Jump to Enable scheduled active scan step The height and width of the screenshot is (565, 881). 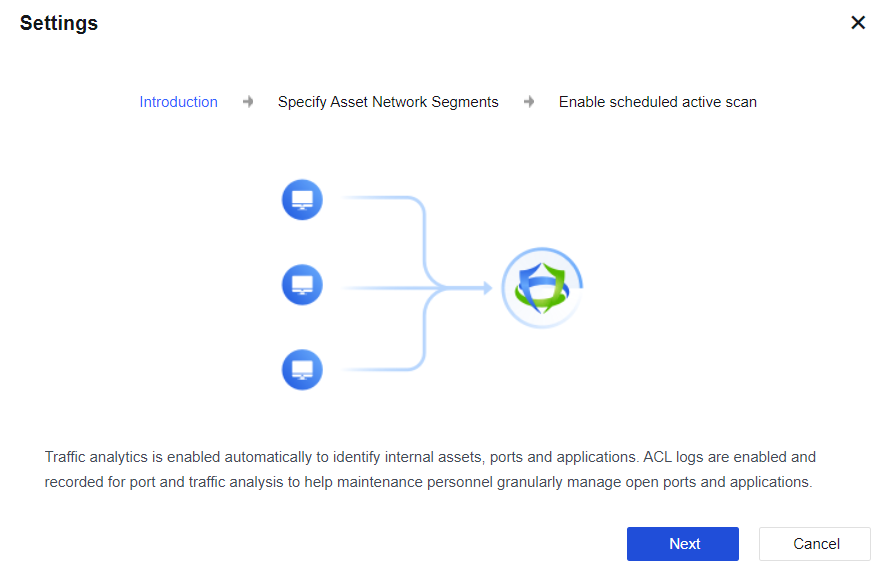tap(657, 102)
